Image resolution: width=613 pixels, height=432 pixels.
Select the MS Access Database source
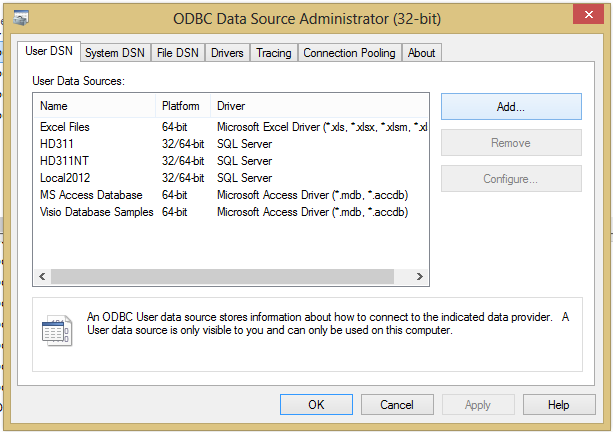[91, 194]
